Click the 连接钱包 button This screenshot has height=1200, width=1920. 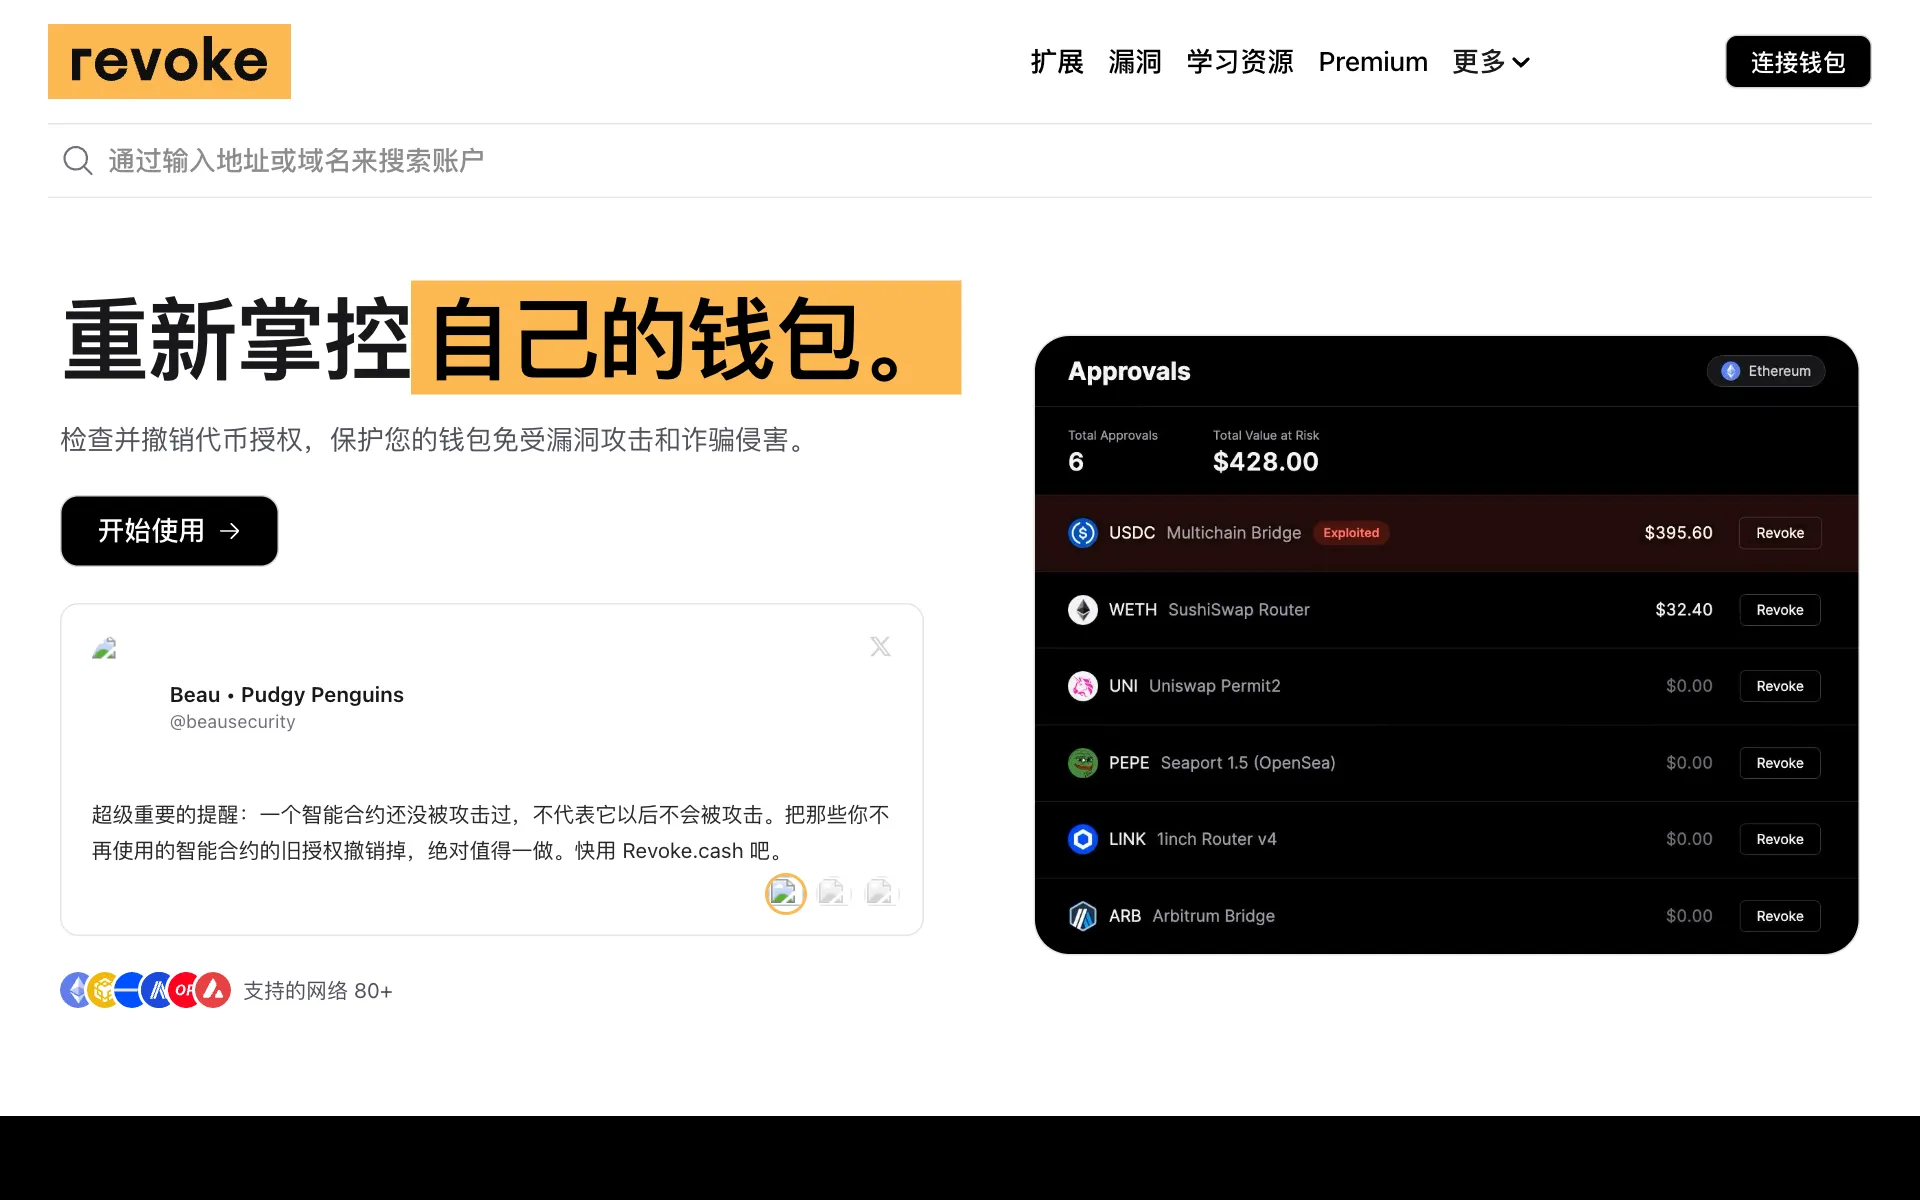1798,62
